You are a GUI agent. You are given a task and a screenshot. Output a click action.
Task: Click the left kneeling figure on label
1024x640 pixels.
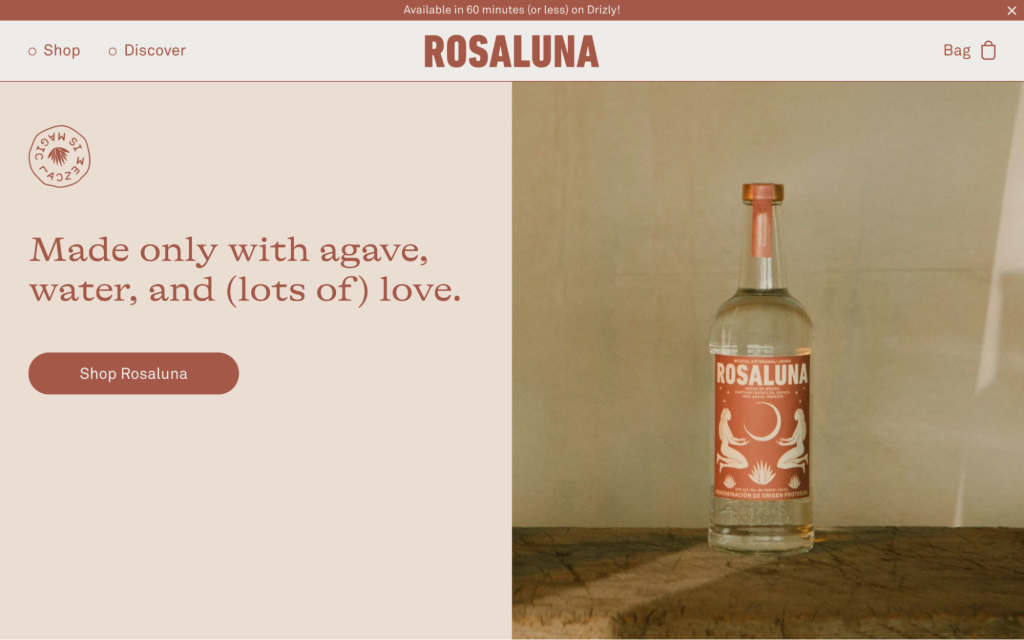(733, 440)
